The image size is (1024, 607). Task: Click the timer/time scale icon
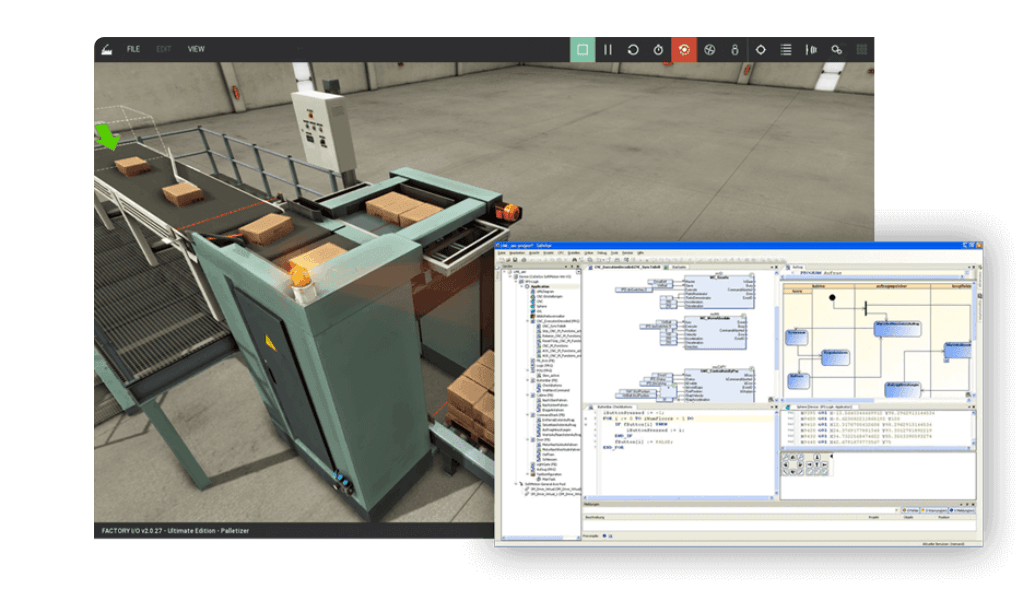658,49
